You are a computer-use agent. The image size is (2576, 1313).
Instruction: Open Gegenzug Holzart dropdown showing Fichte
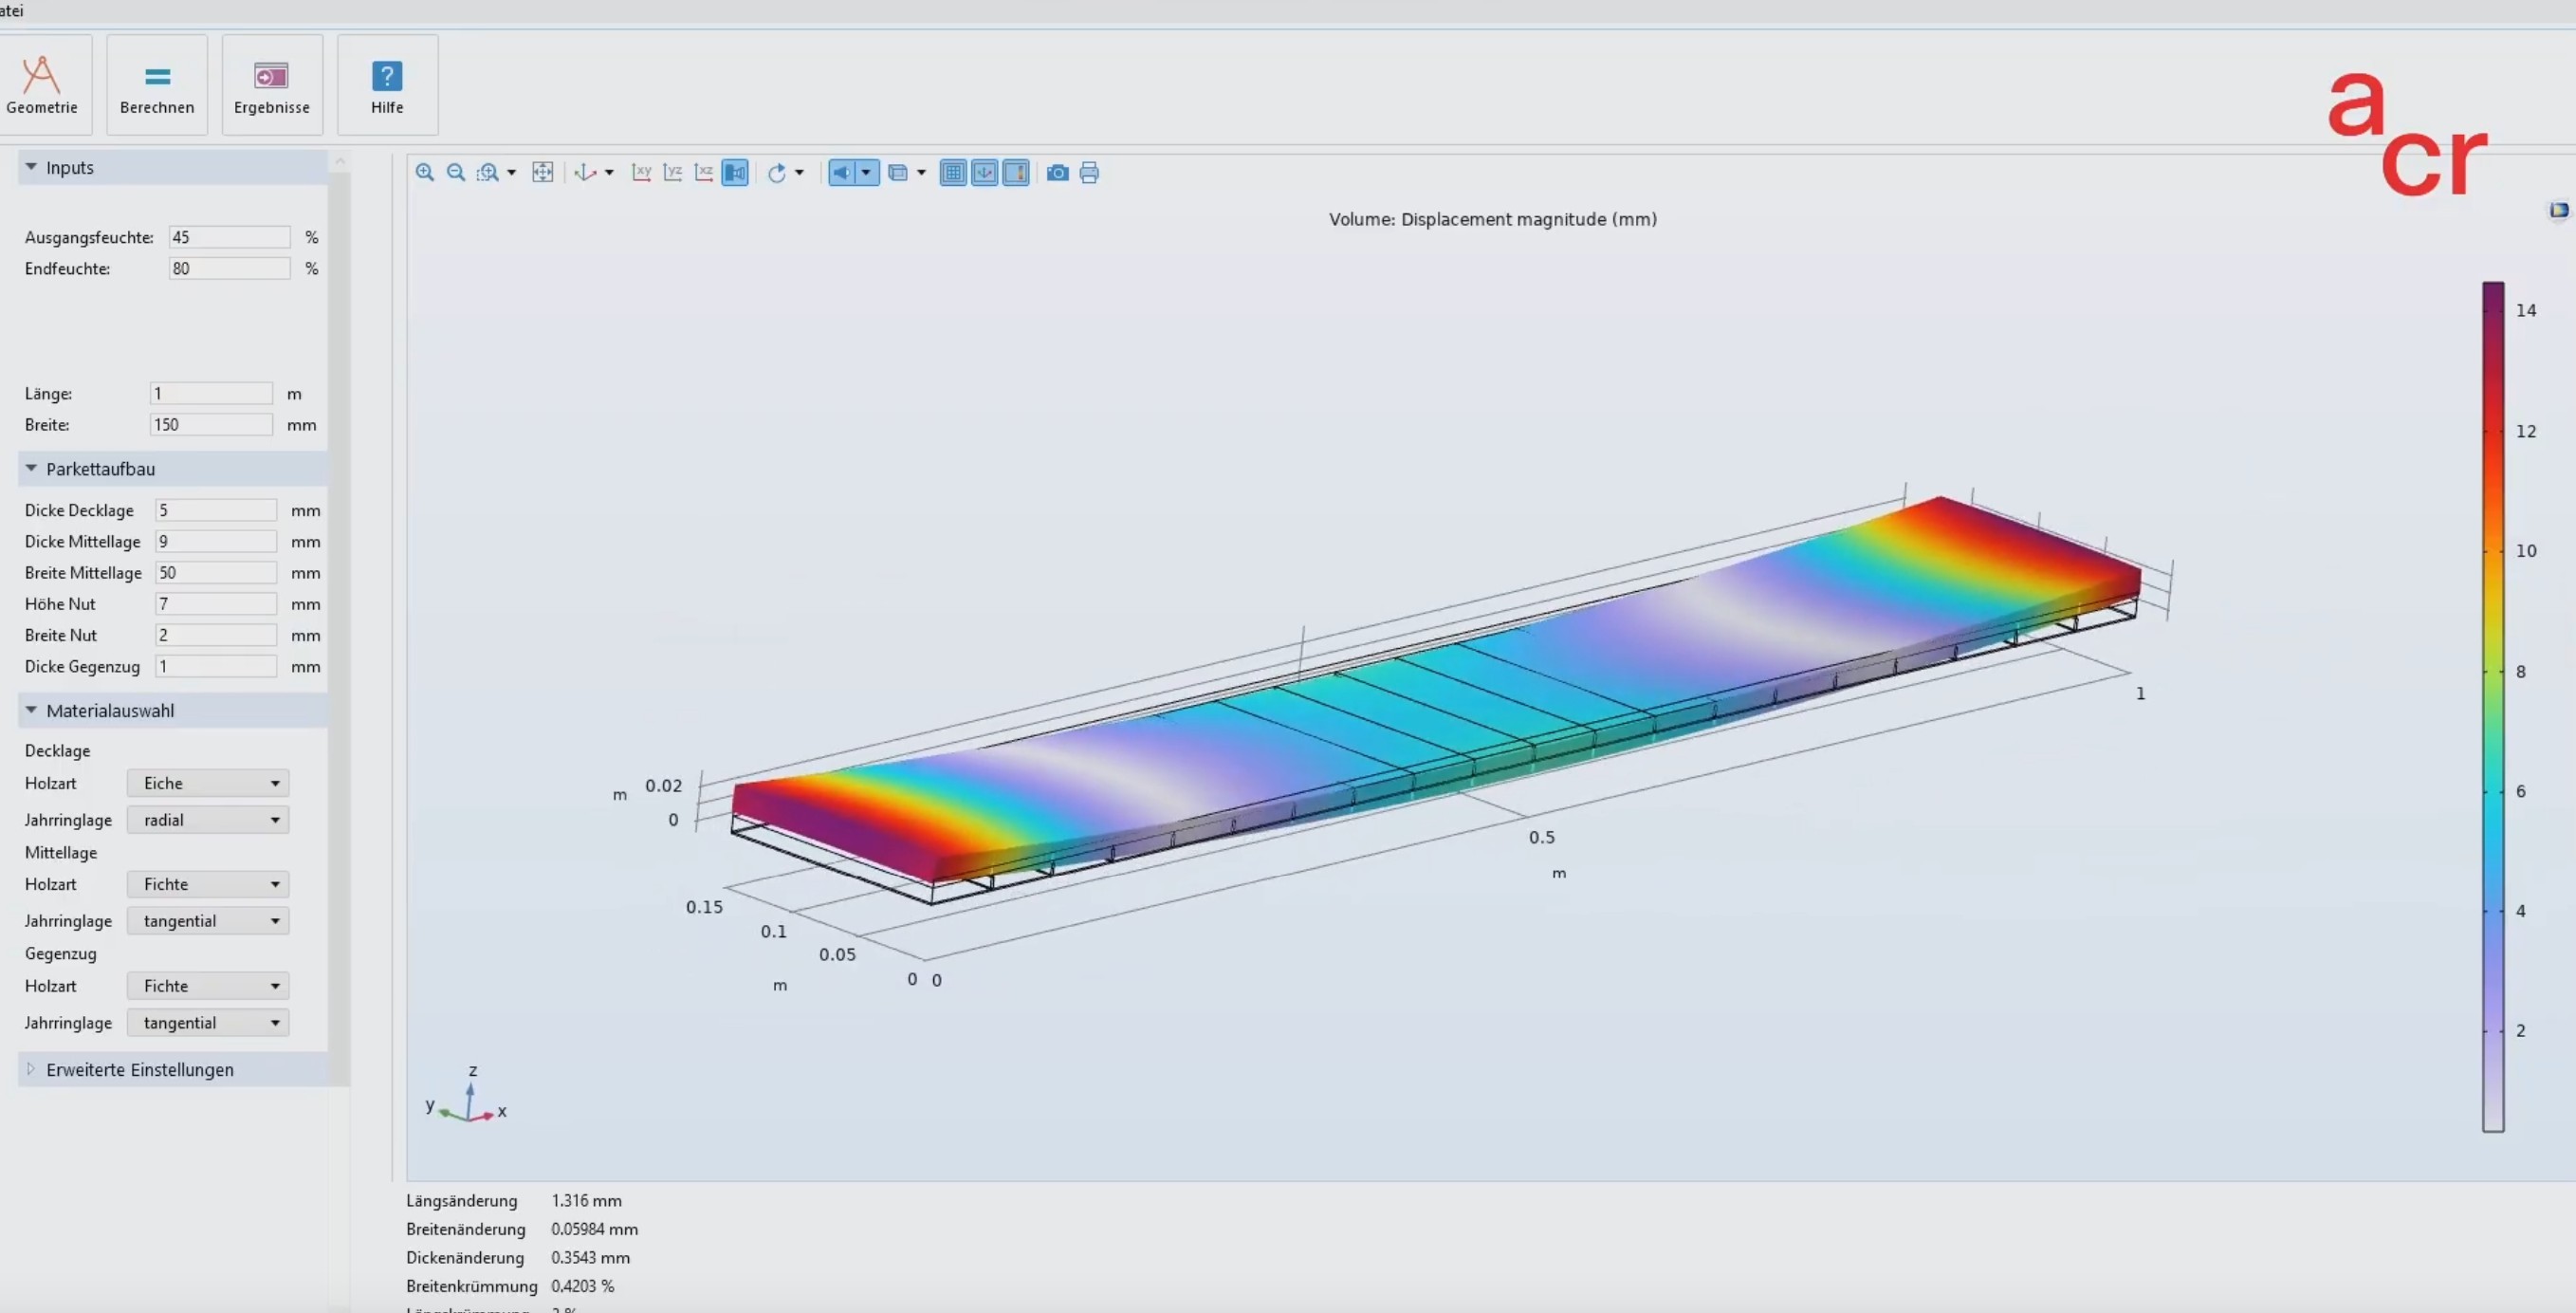(x=208, y=986)
